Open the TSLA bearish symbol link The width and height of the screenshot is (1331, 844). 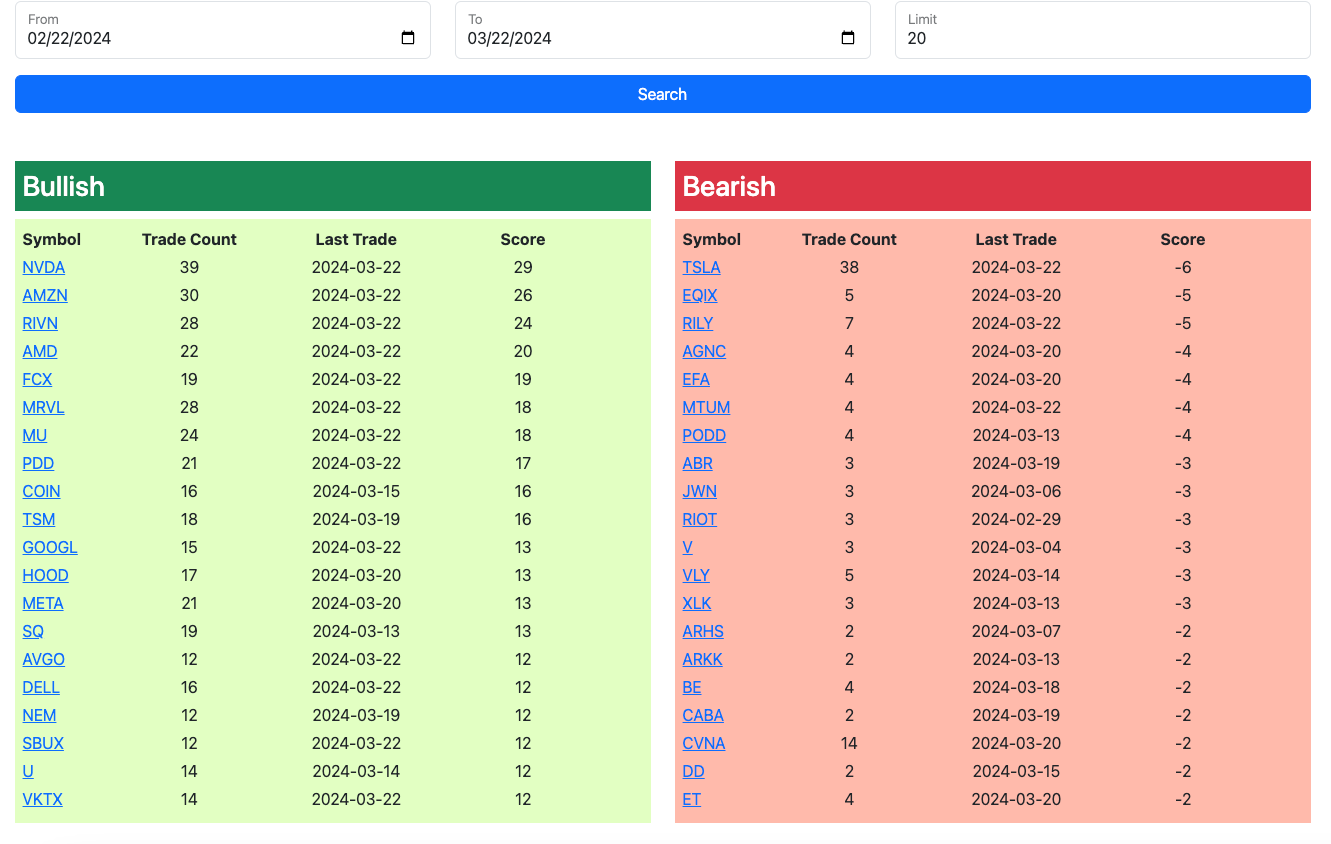[x=702, y=267]
